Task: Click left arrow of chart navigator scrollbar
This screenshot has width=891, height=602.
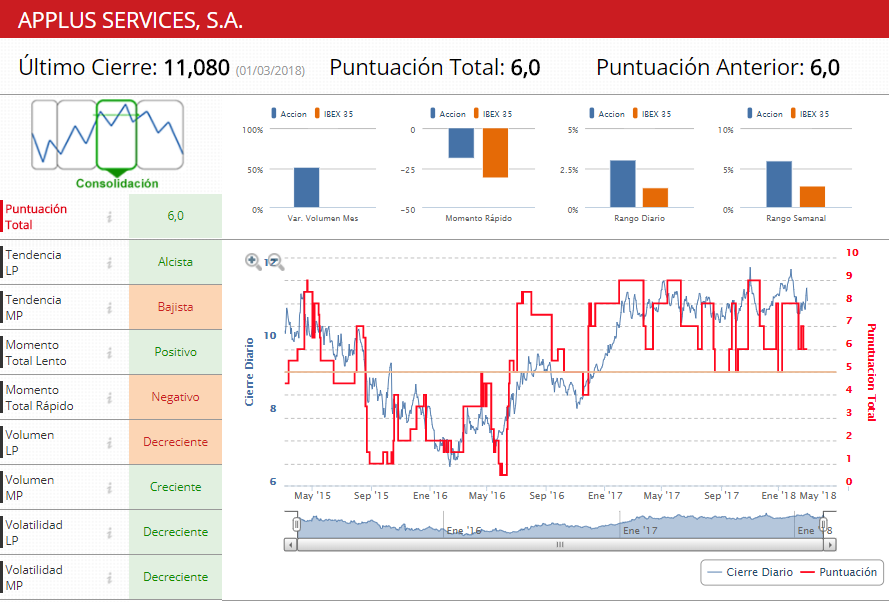Action: [x=290, y=545]
